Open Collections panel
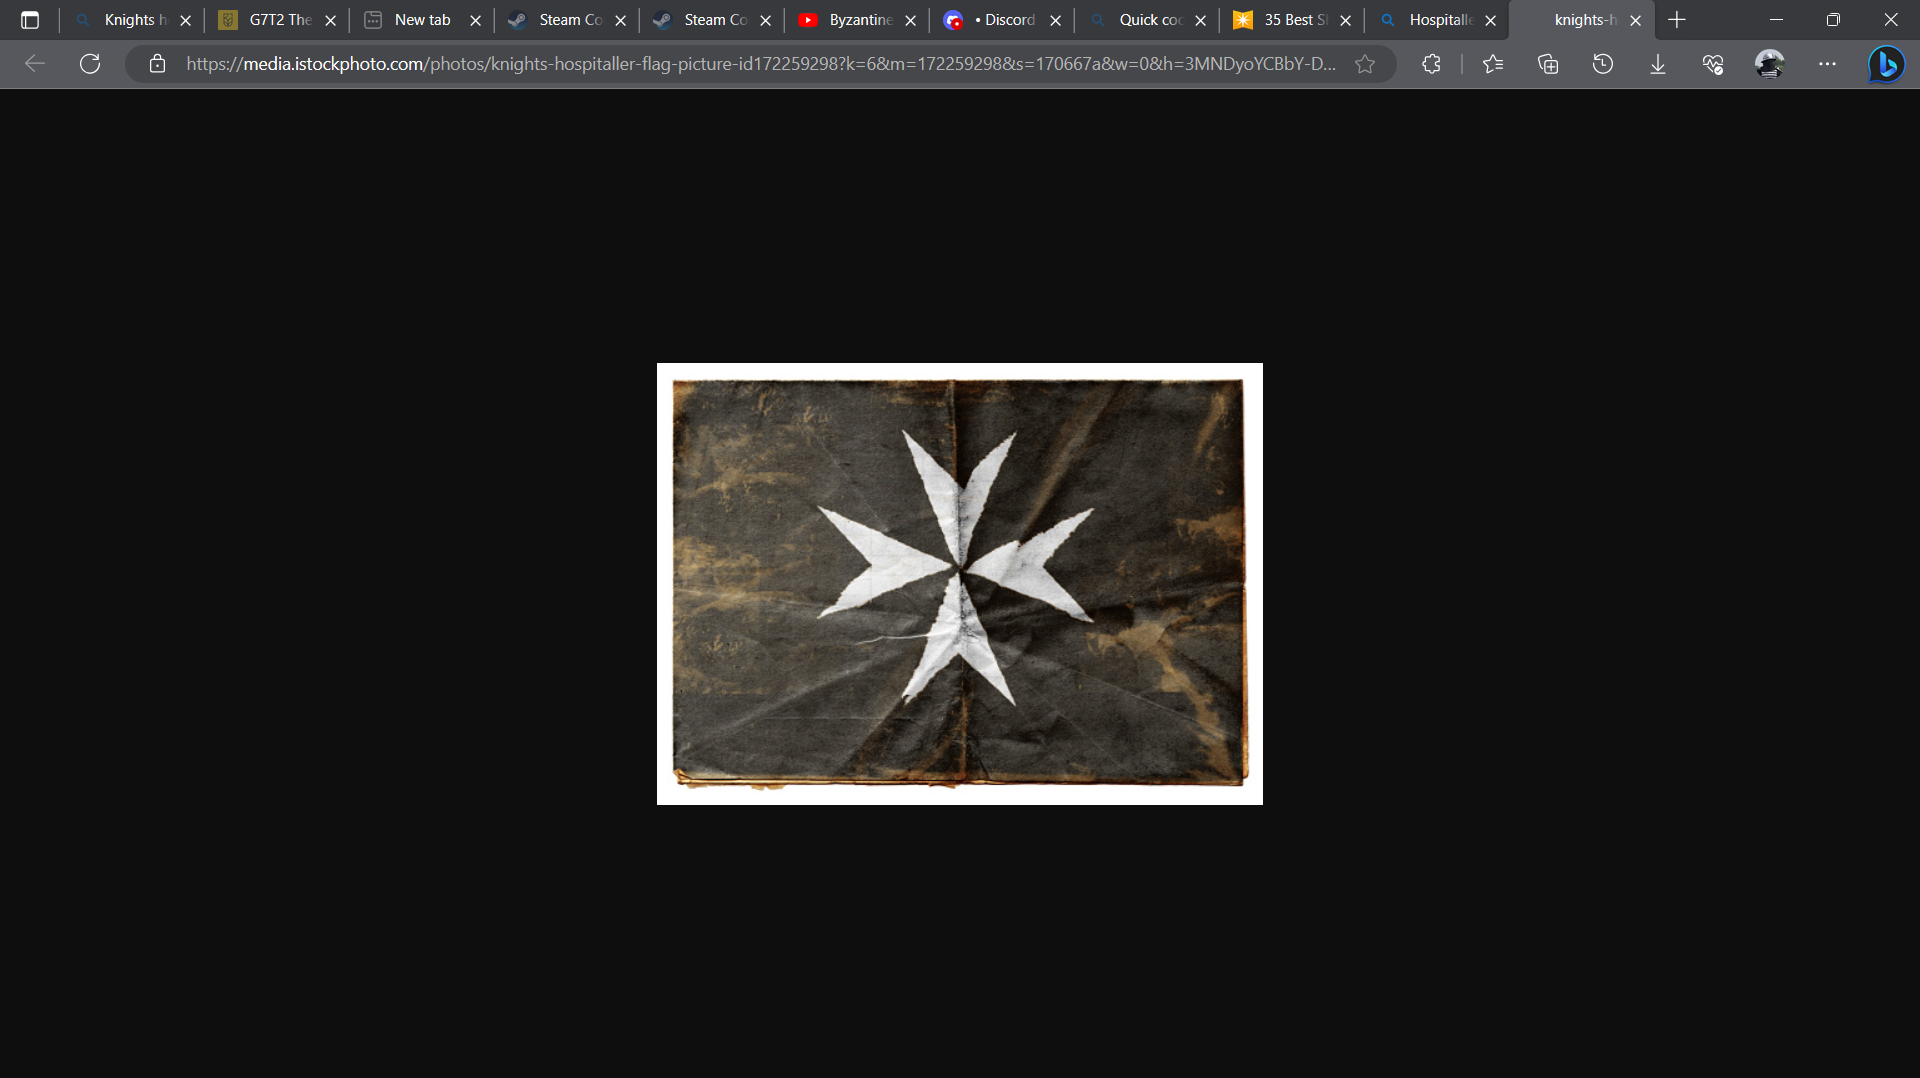Viewport: 1920px width, 1078px height. tap(1548, 64)
